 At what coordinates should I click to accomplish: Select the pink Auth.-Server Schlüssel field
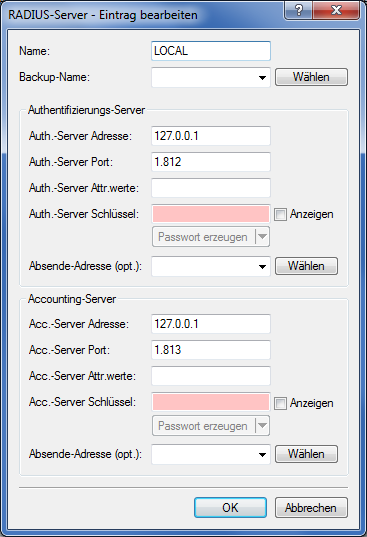[x=211, y=214]
